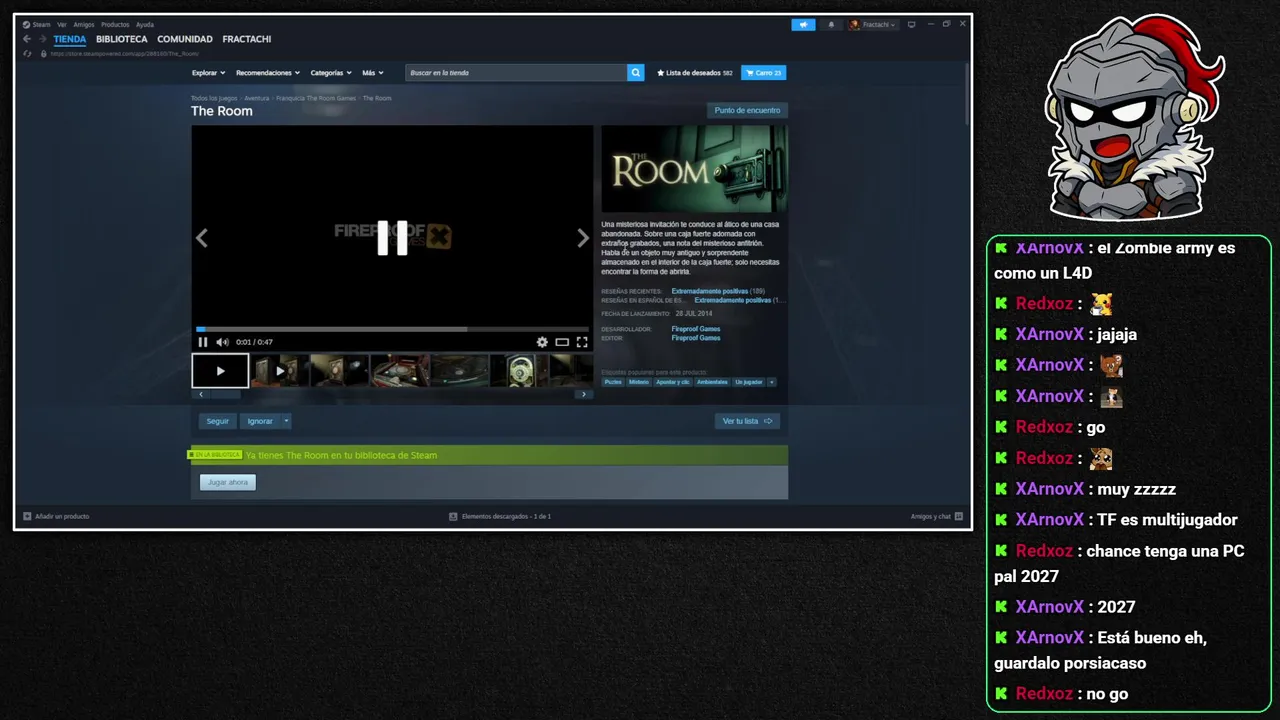
Task: Open the Amigos y chat icon
Action: pos(958,516)
